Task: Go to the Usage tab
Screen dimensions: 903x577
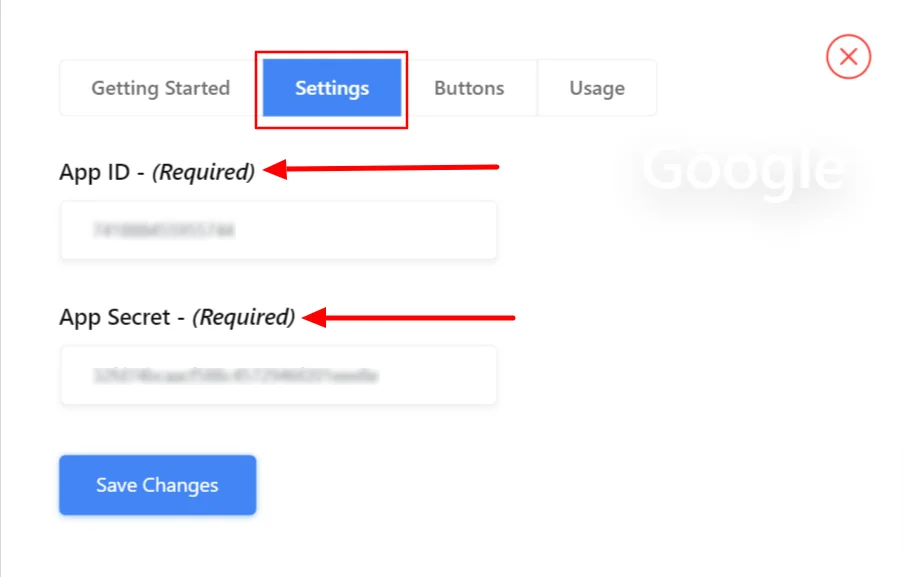Action: (597, 88)
